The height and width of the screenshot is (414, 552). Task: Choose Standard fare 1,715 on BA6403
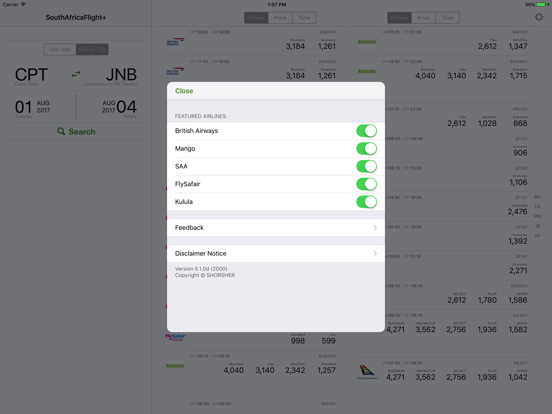pos(519,74)
